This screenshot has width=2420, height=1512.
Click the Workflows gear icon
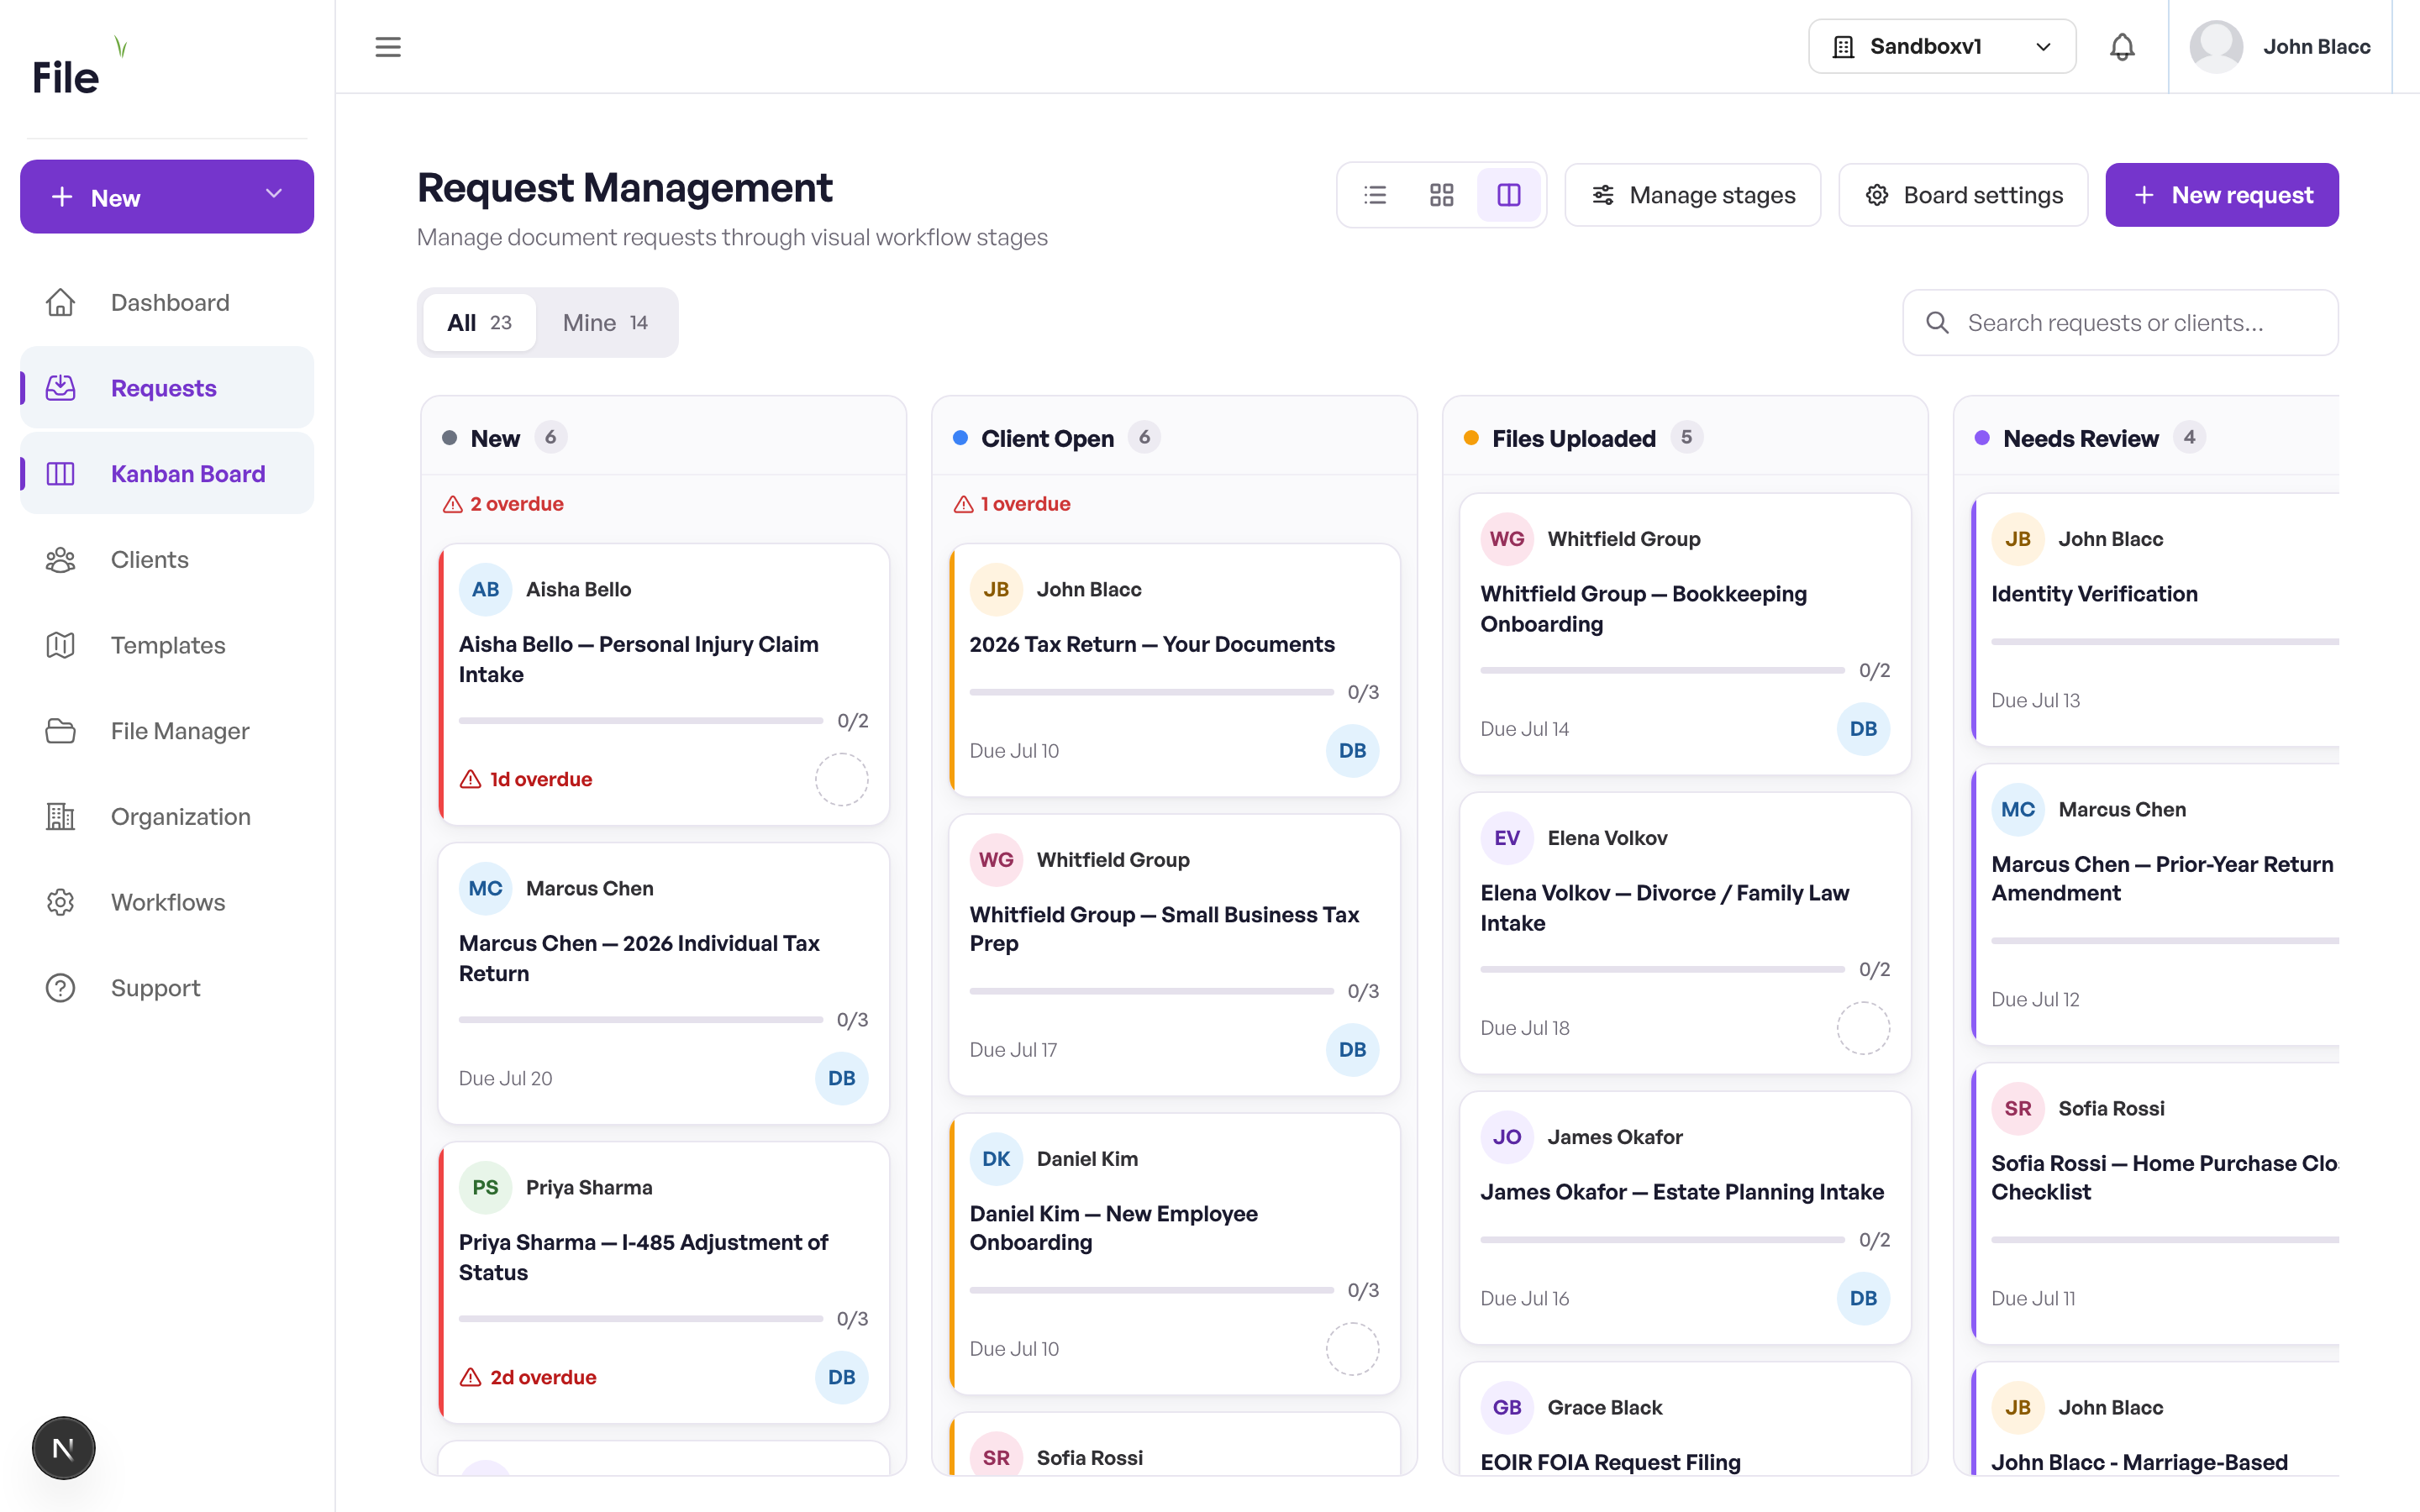[x=60, y=902]
